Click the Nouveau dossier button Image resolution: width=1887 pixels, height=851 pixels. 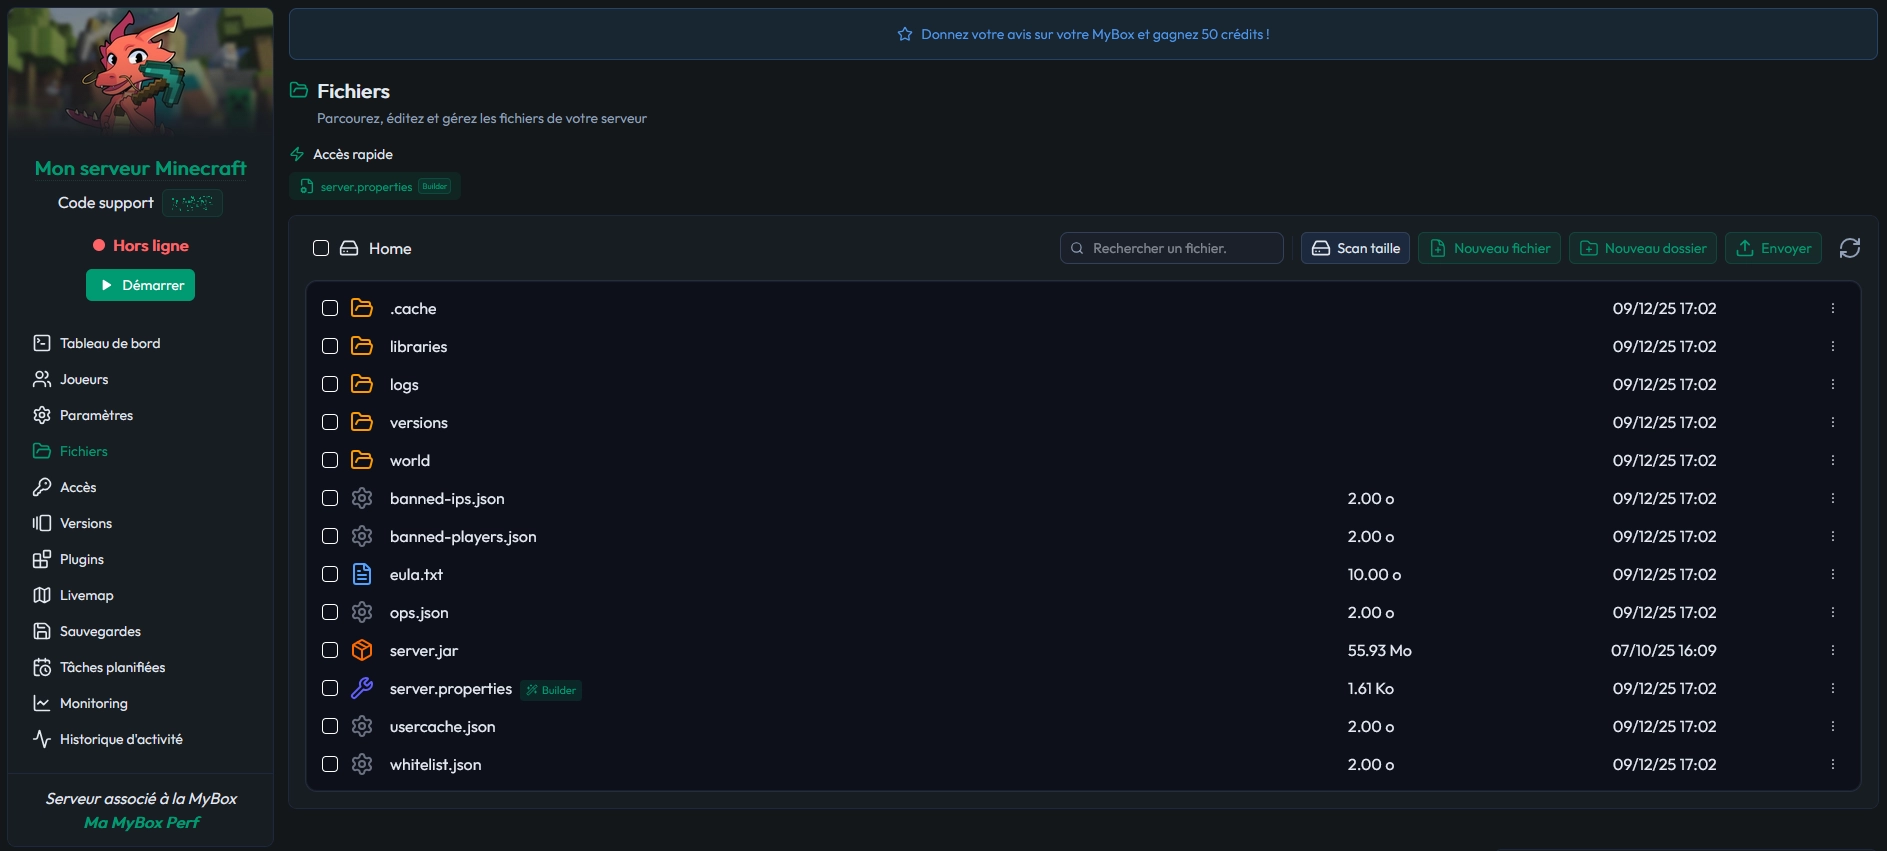(x=1642, y=248)
